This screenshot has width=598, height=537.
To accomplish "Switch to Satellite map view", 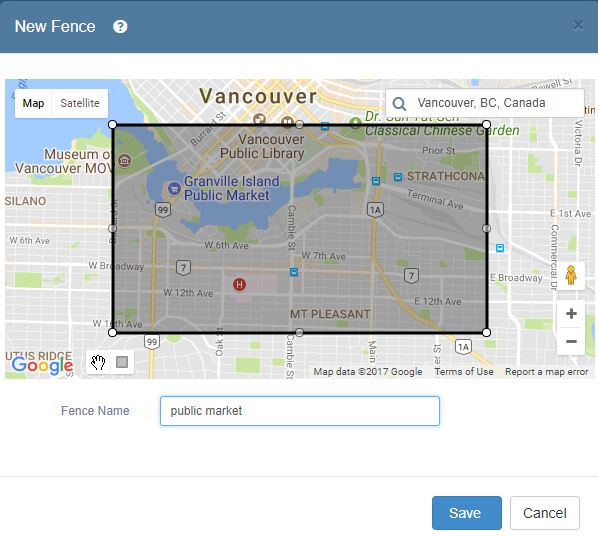I will tap(80, 103).
